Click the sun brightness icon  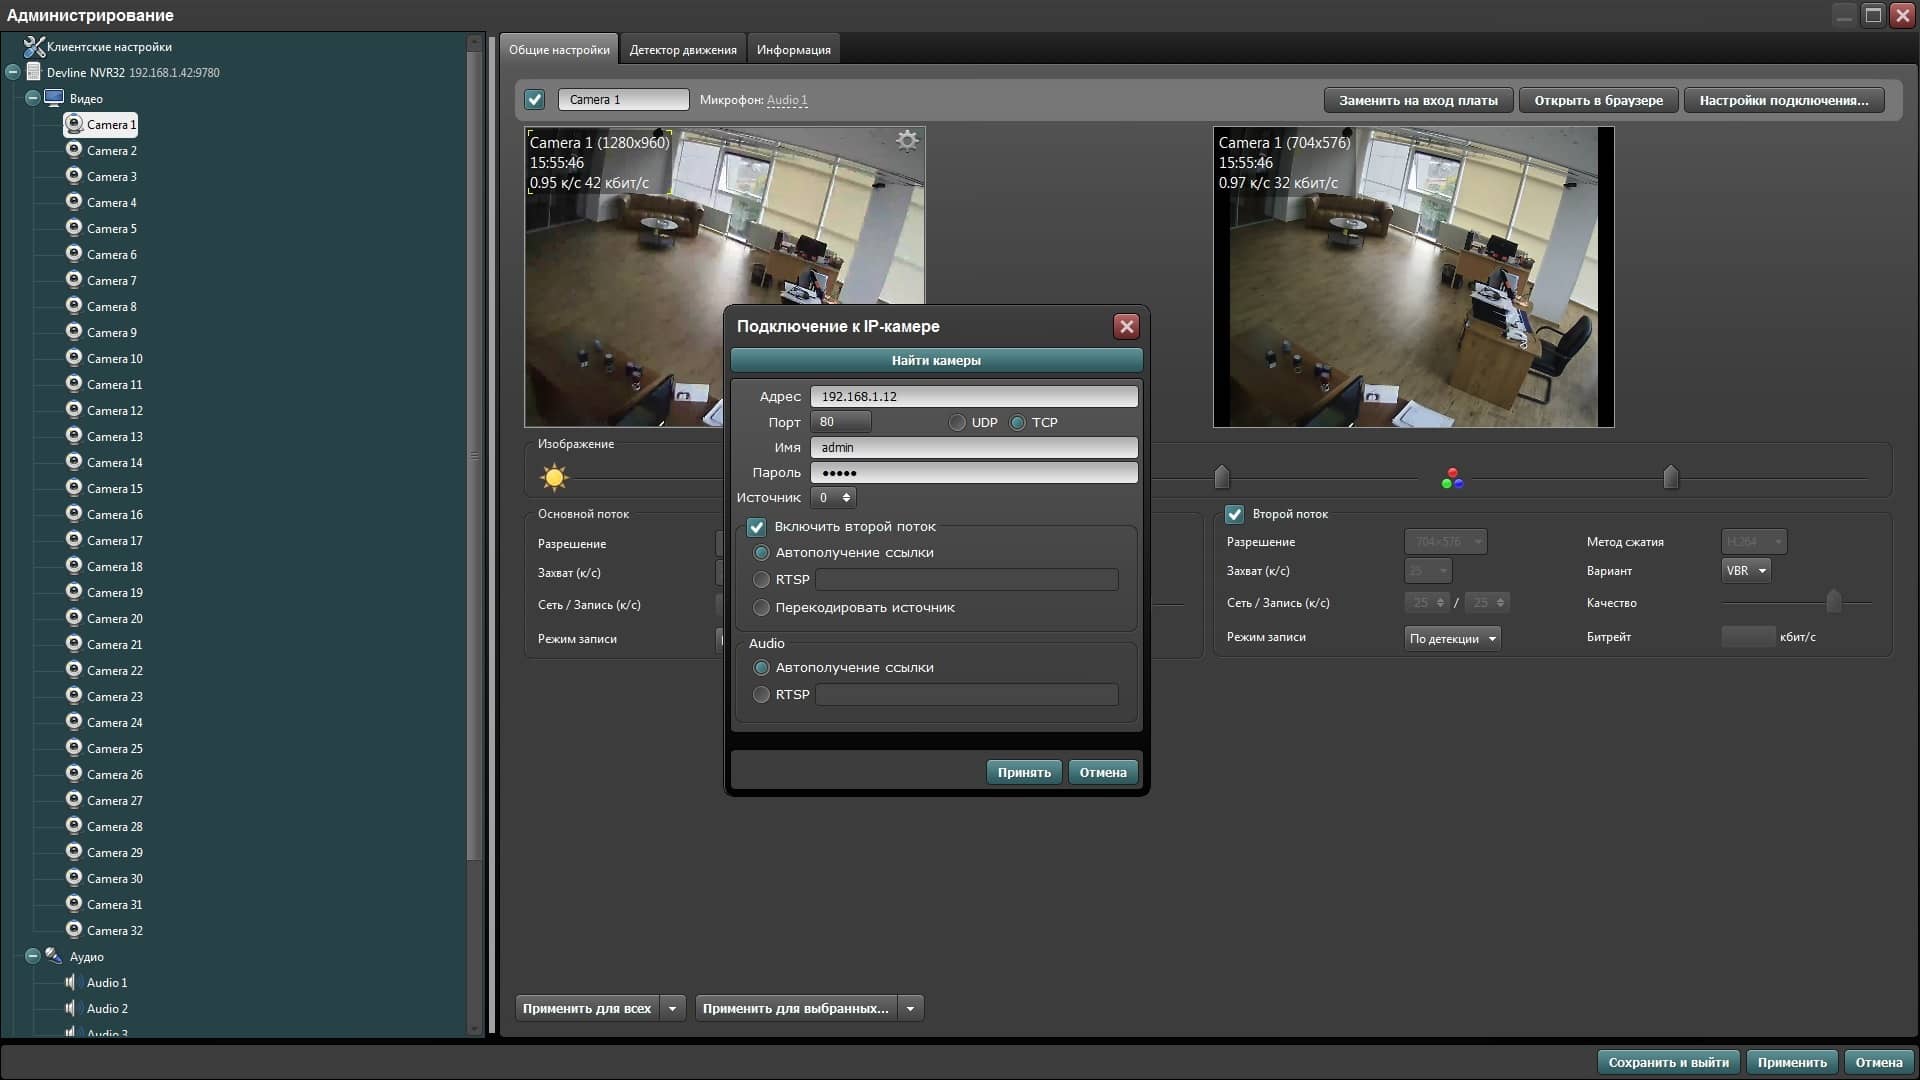(554, 478)
